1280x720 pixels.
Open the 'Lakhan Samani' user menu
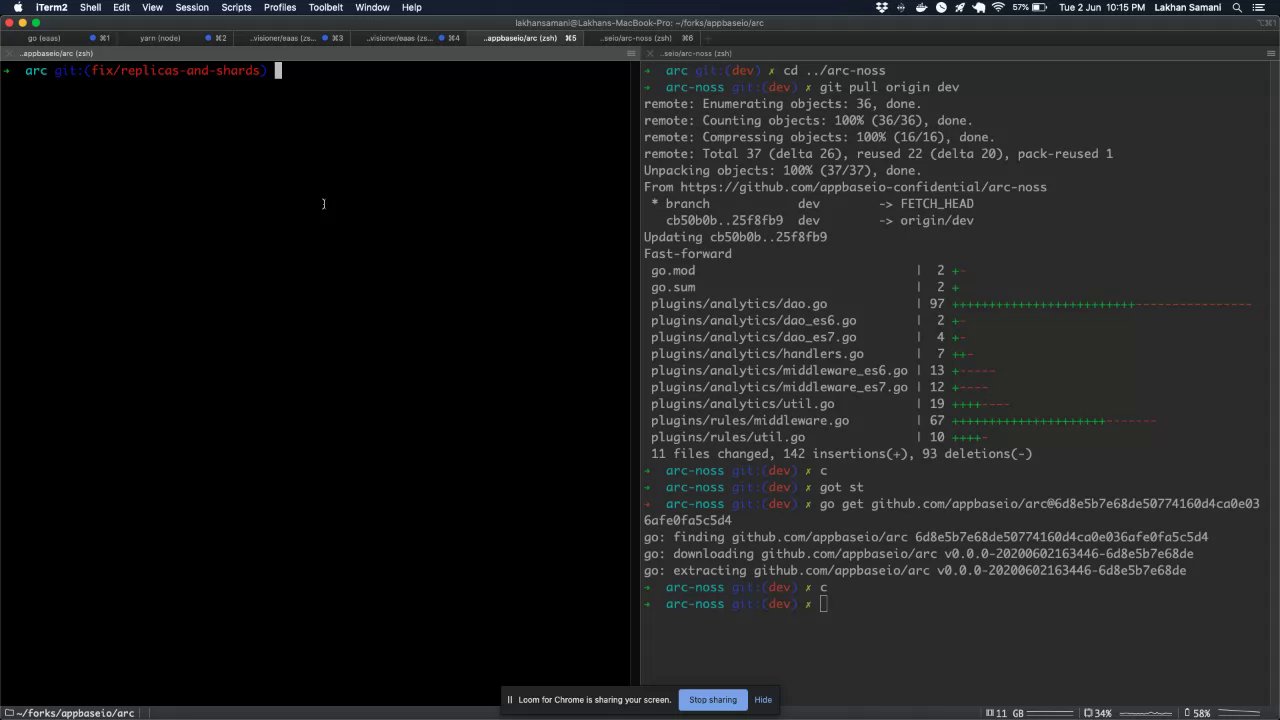click(x=1187, y=7)
